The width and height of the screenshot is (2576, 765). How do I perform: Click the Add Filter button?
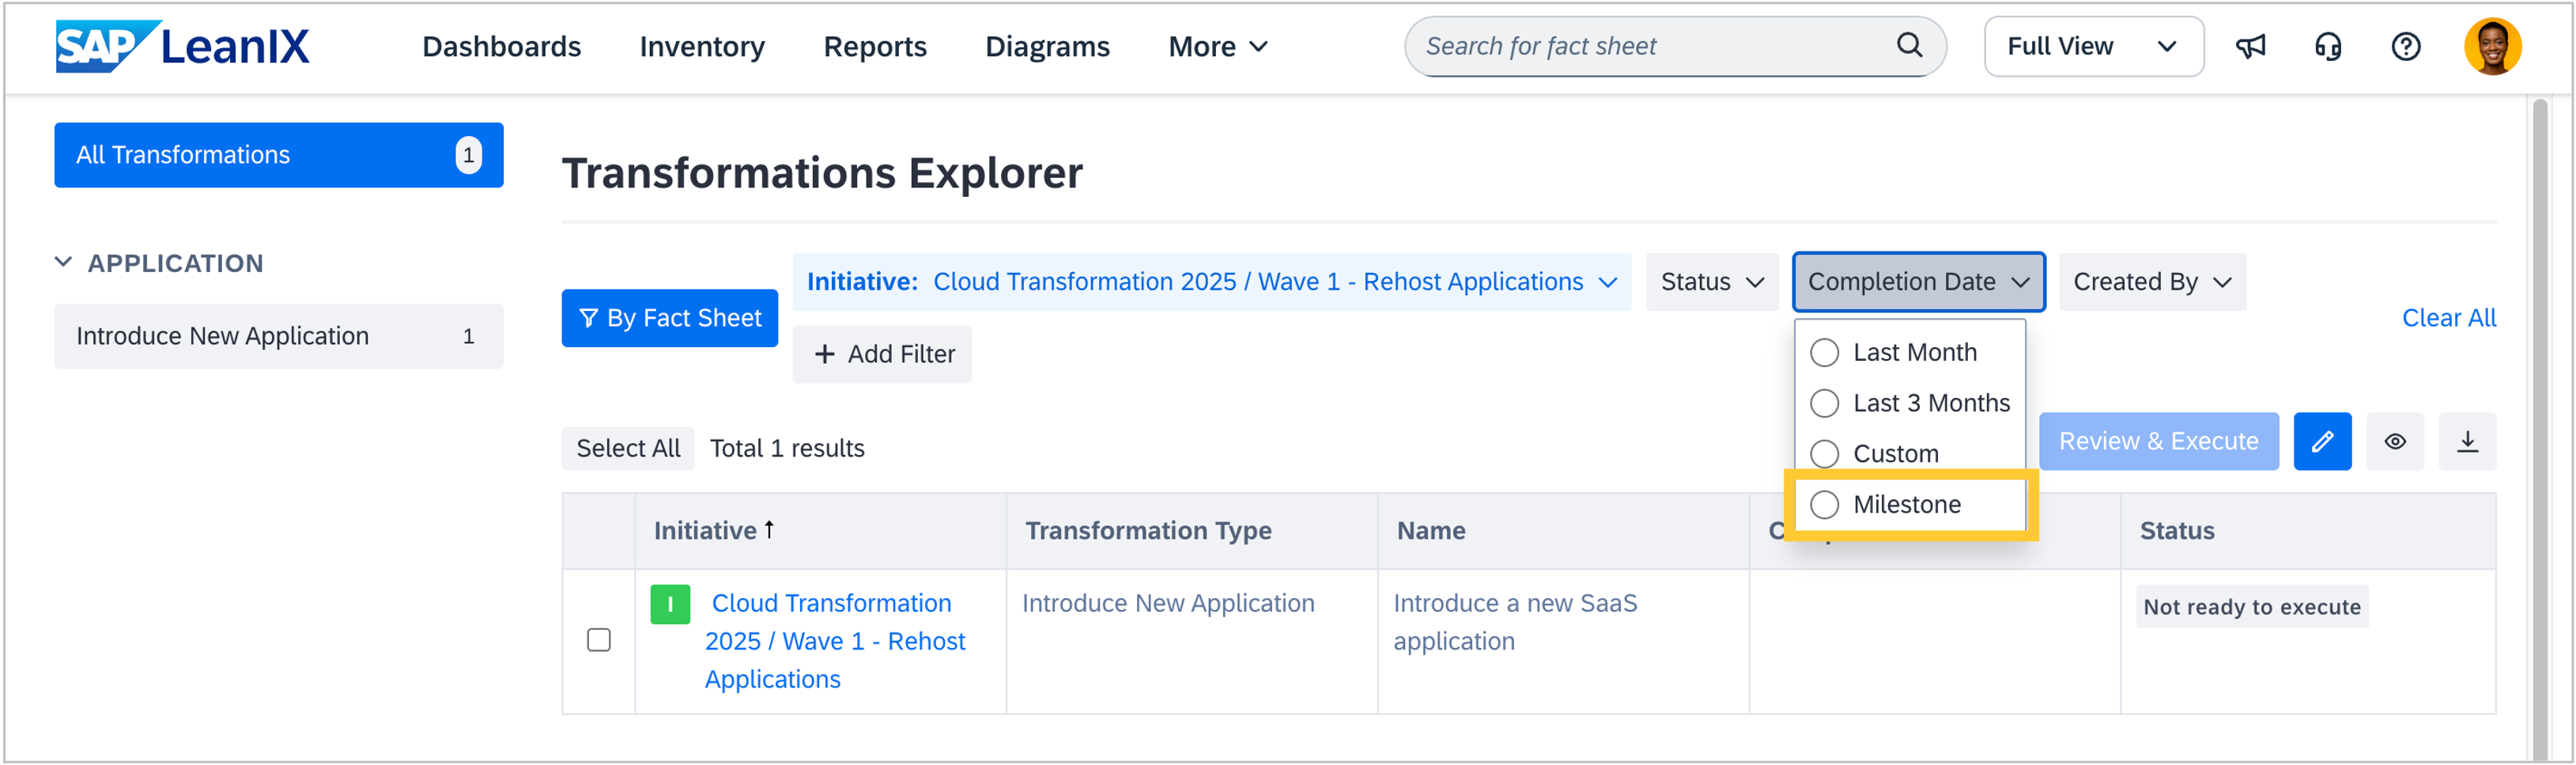pyautogui.click(x=882, y=354)
